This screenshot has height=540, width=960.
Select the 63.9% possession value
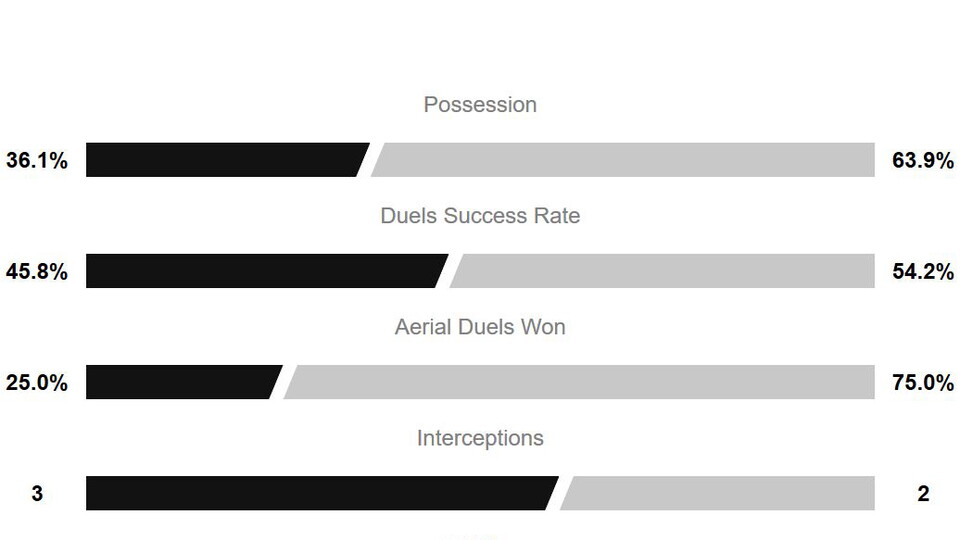[923, 160]
